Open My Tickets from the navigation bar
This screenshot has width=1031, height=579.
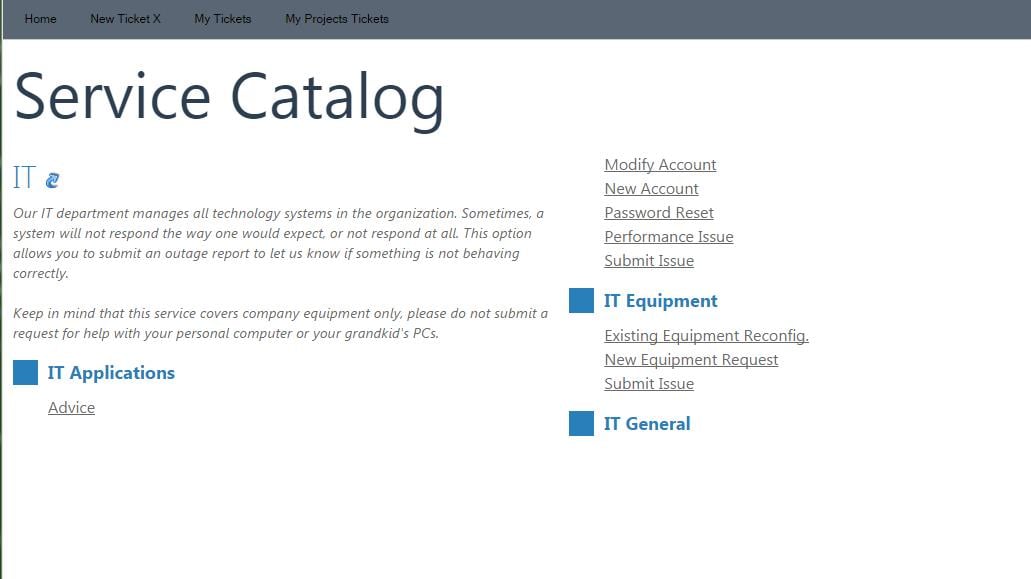(x=222, y=18)
